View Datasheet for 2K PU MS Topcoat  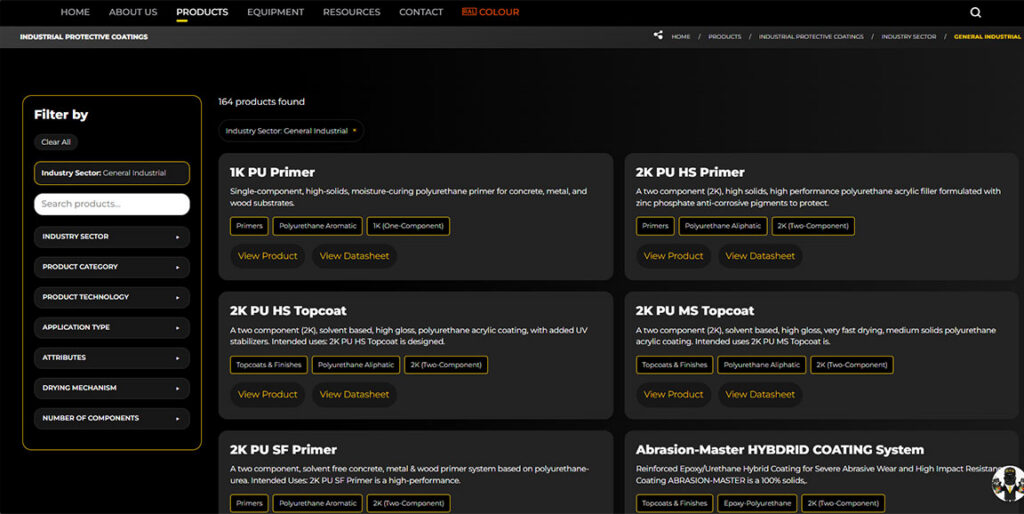[x=760, y=394]
